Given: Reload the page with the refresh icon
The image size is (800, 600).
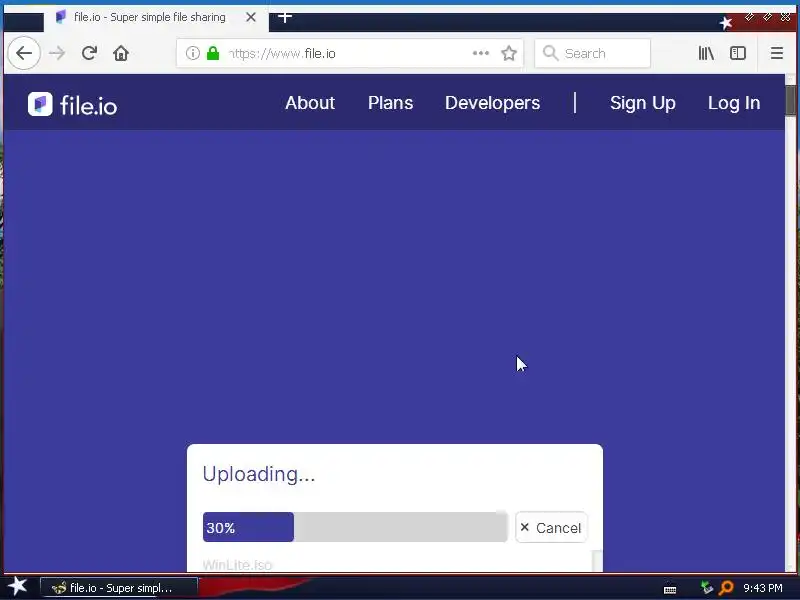Looking at the screenshot, I should pyautogui.click(x=89, y=53).
